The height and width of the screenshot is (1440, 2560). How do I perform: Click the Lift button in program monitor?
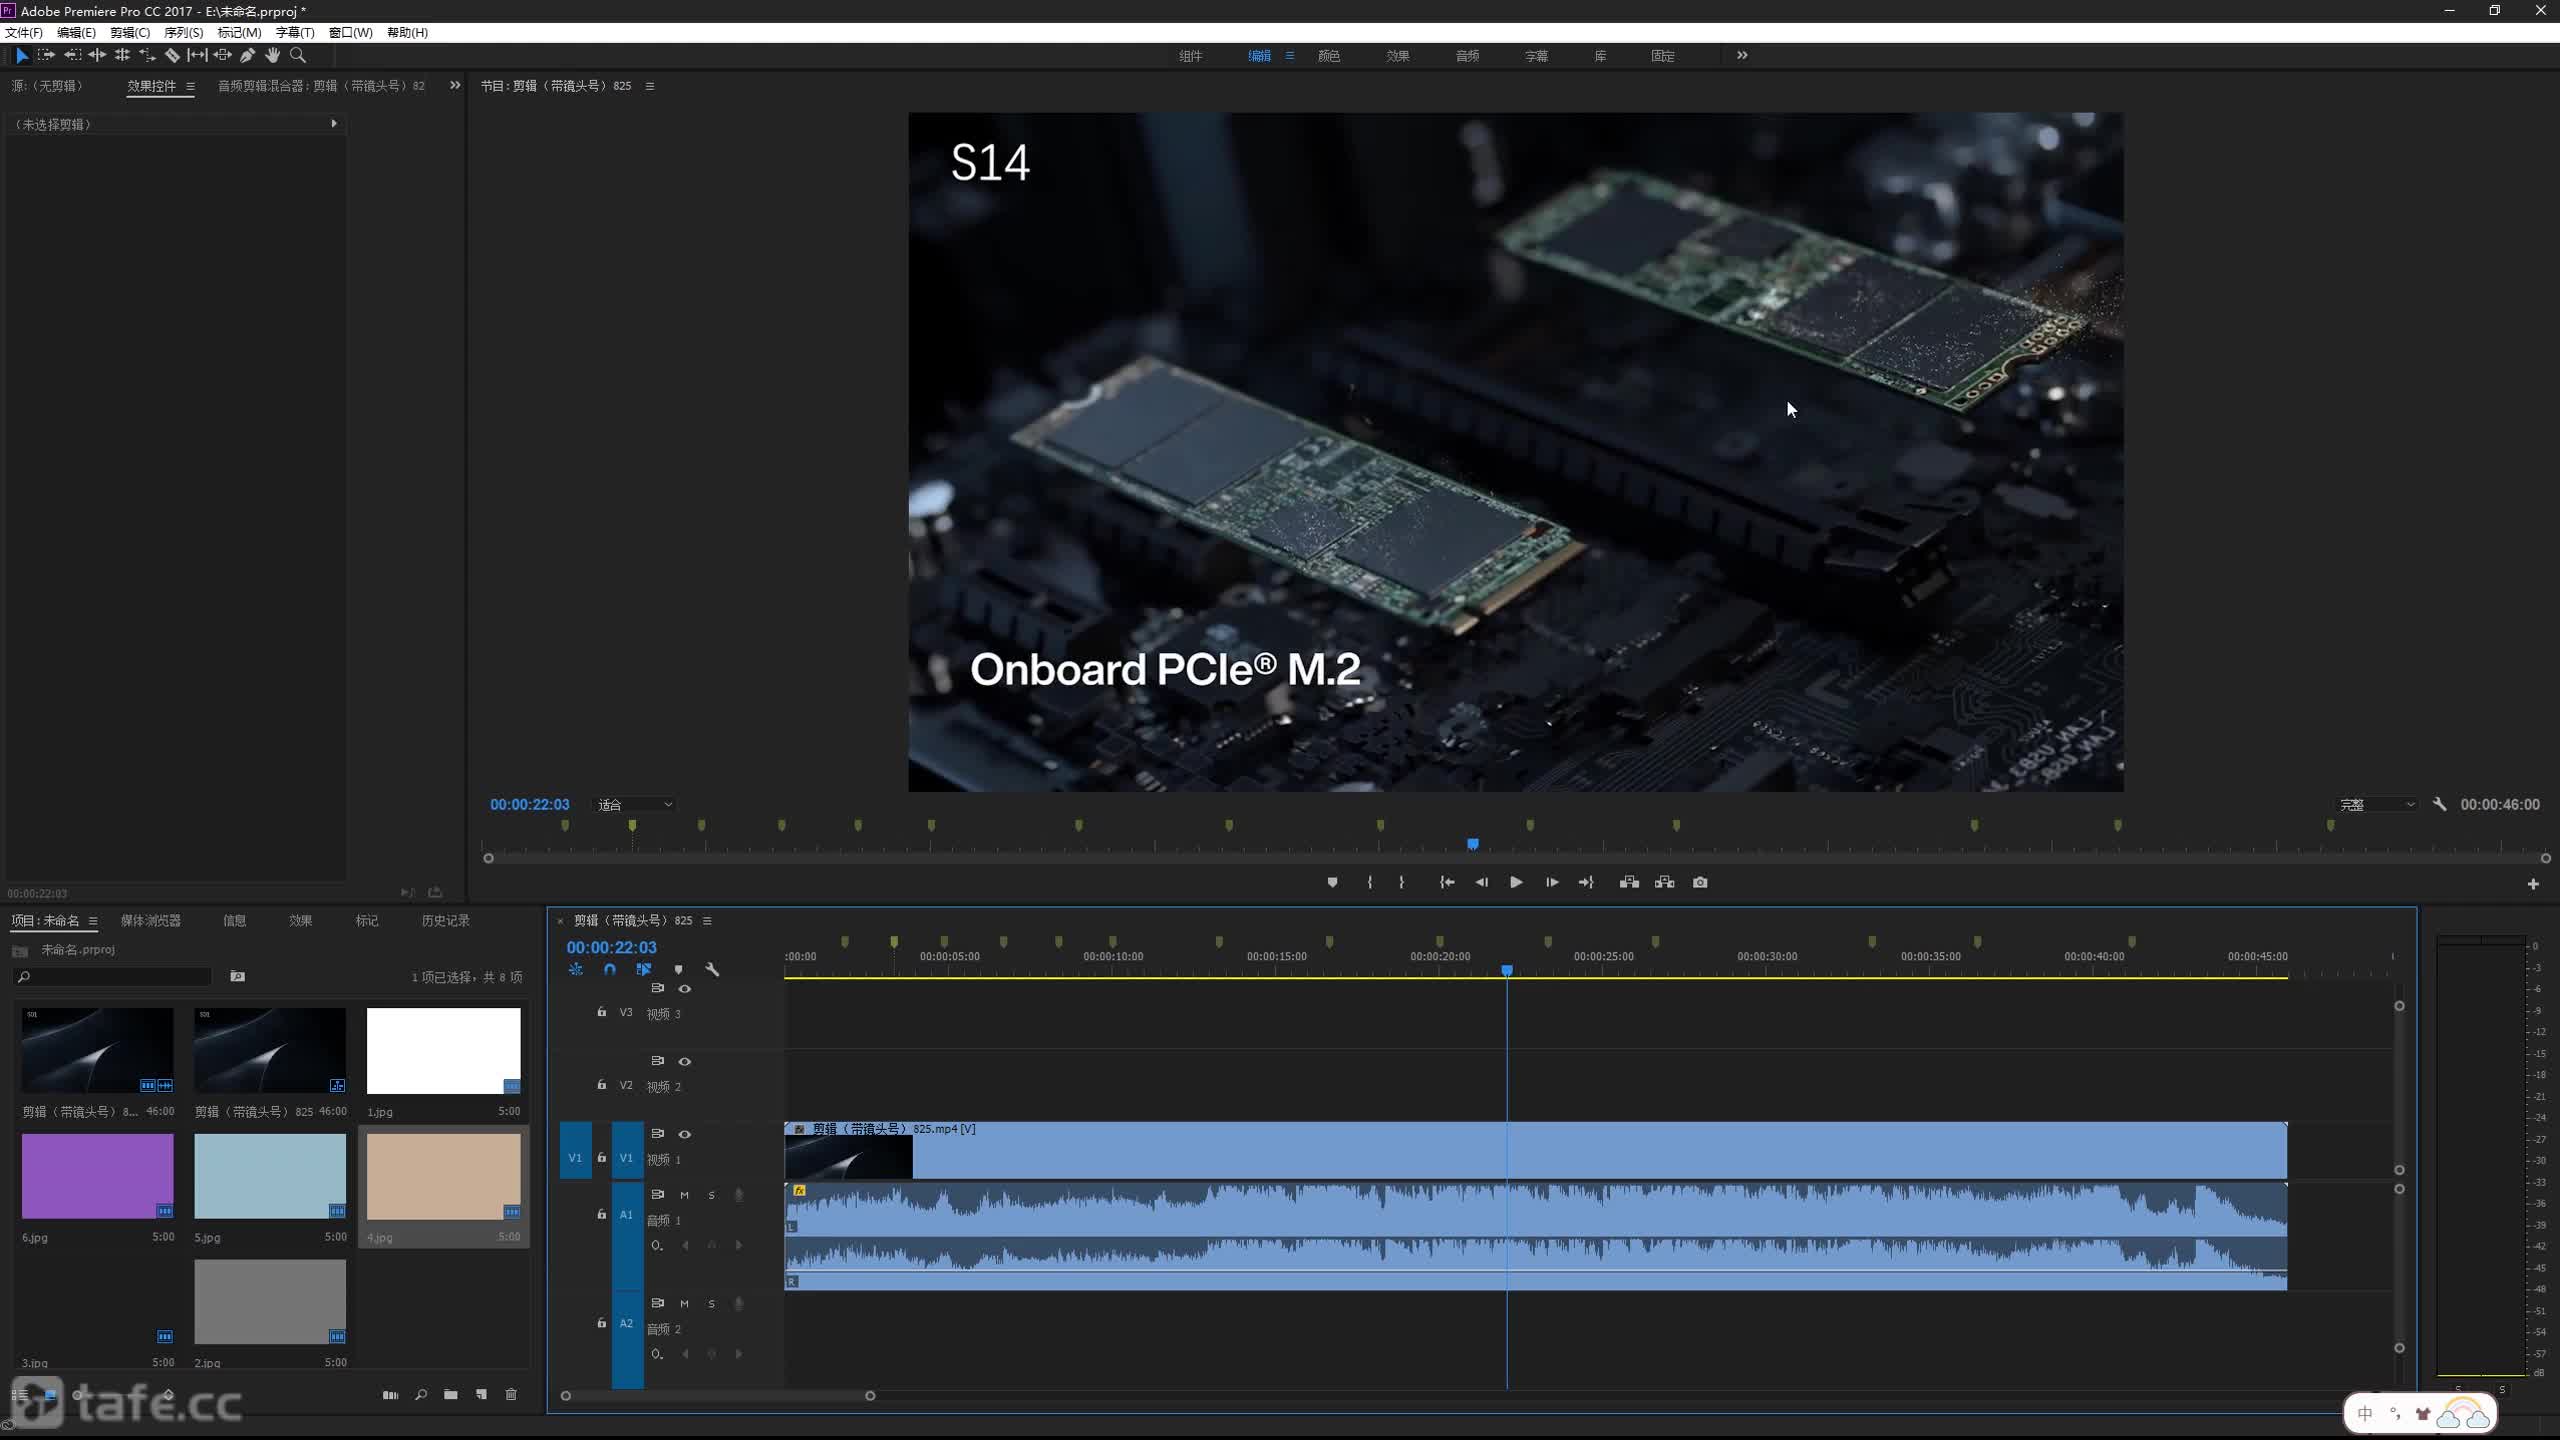click(1629, 882)
